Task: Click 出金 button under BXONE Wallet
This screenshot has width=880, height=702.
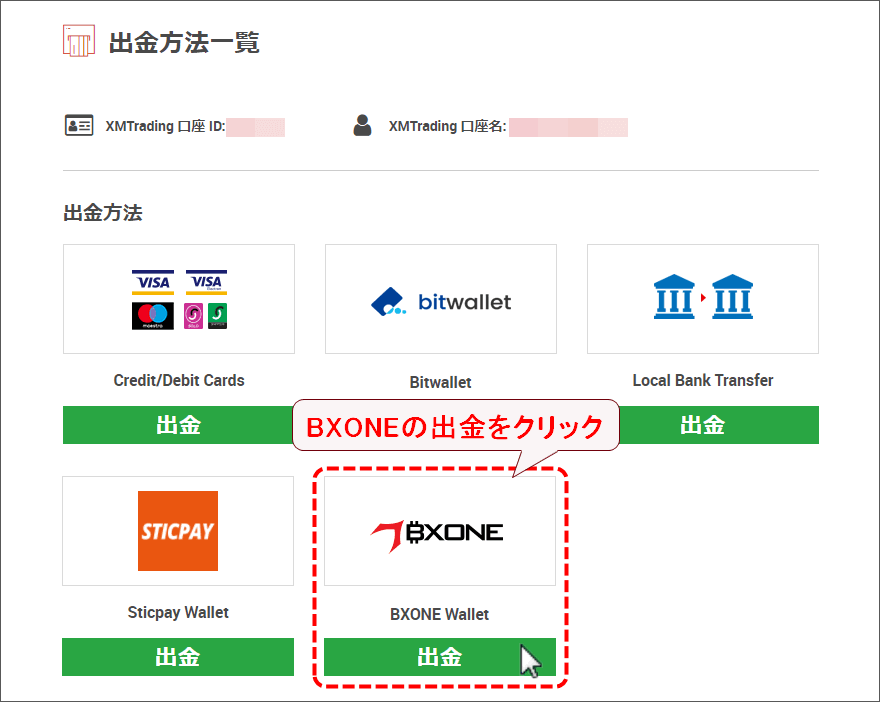Action: click(x=440, y=657)
